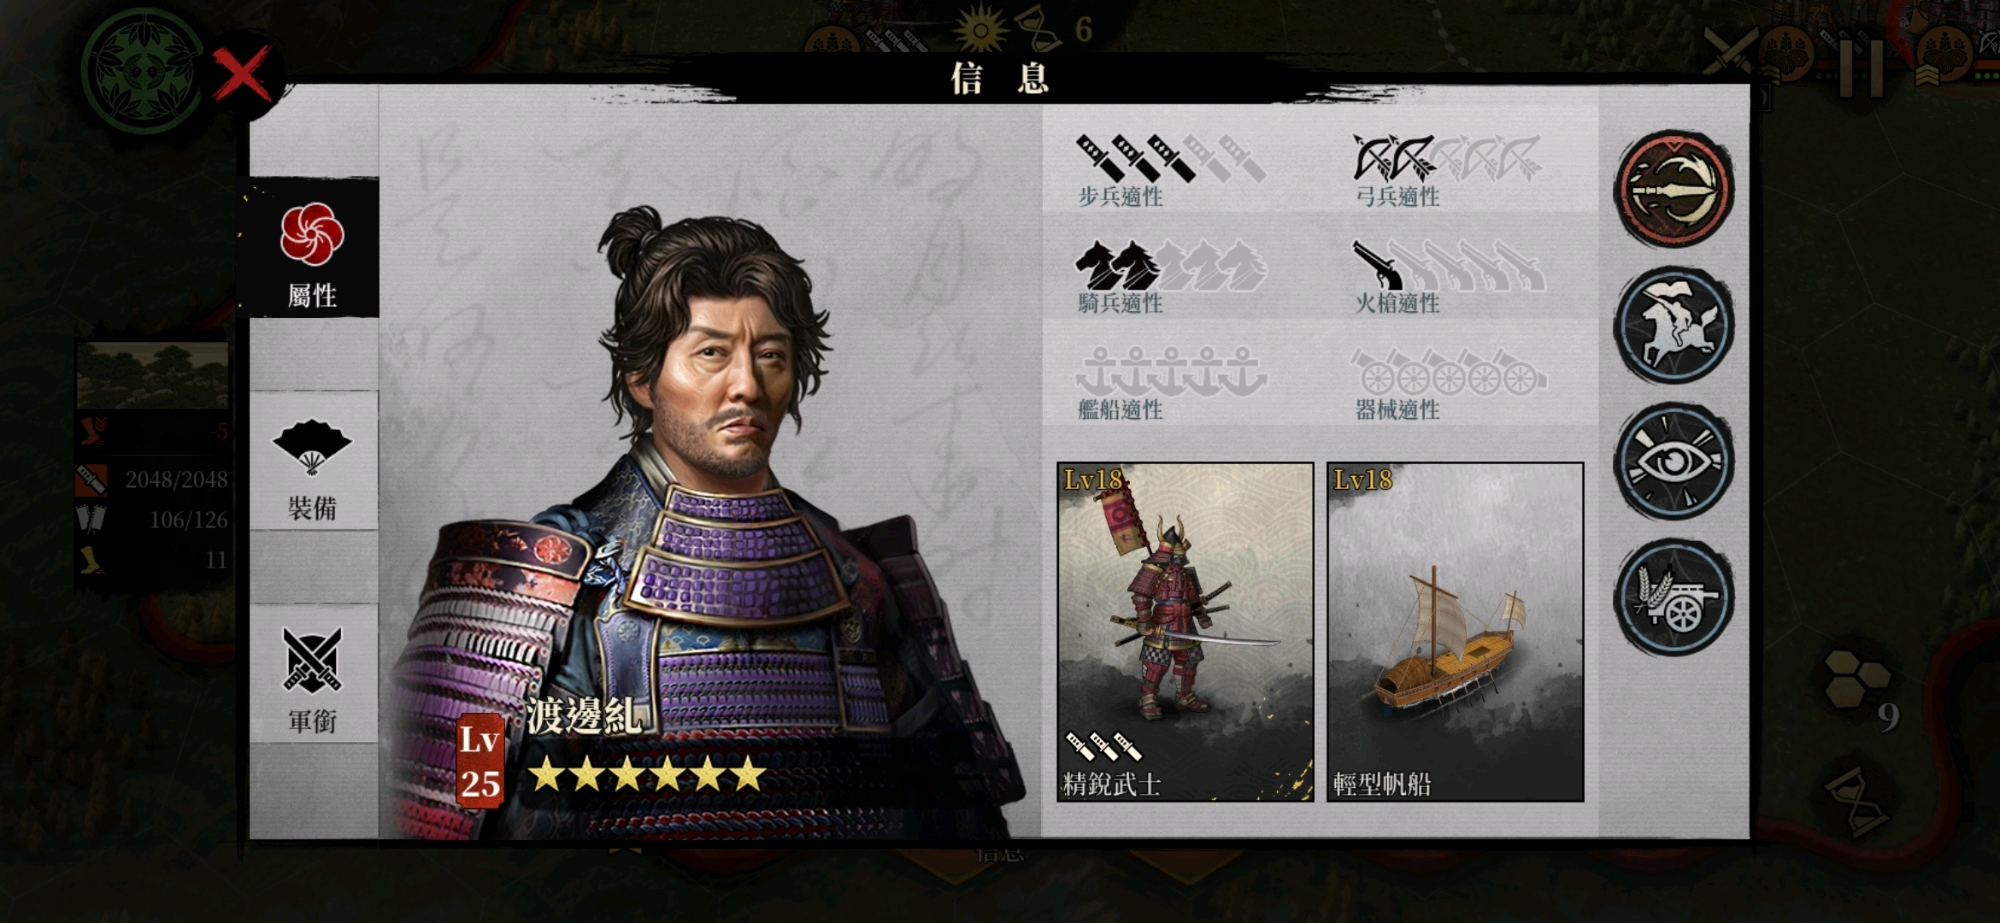
Task: Click the general's six-star rating
Action: point(648,775)
